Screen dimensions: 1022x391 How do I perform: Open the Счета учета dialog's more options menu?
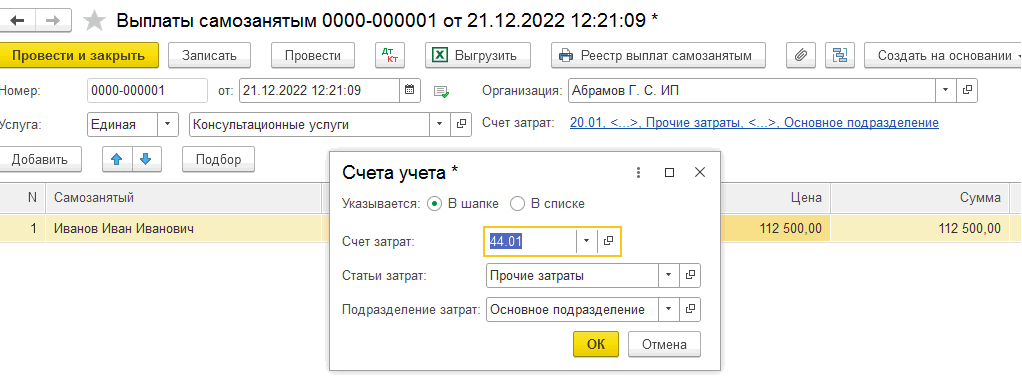tap(638, 173)
